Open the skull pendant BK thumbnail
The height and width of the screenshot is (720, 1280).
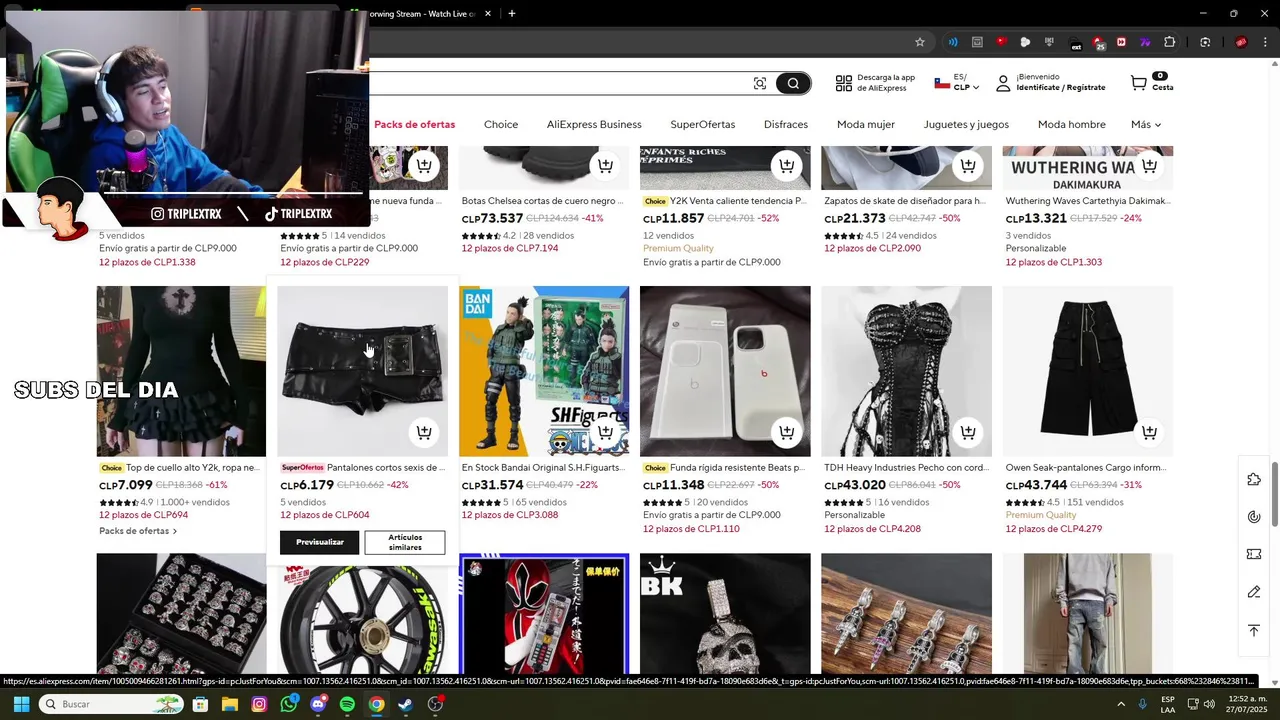[x=725, y=613]
